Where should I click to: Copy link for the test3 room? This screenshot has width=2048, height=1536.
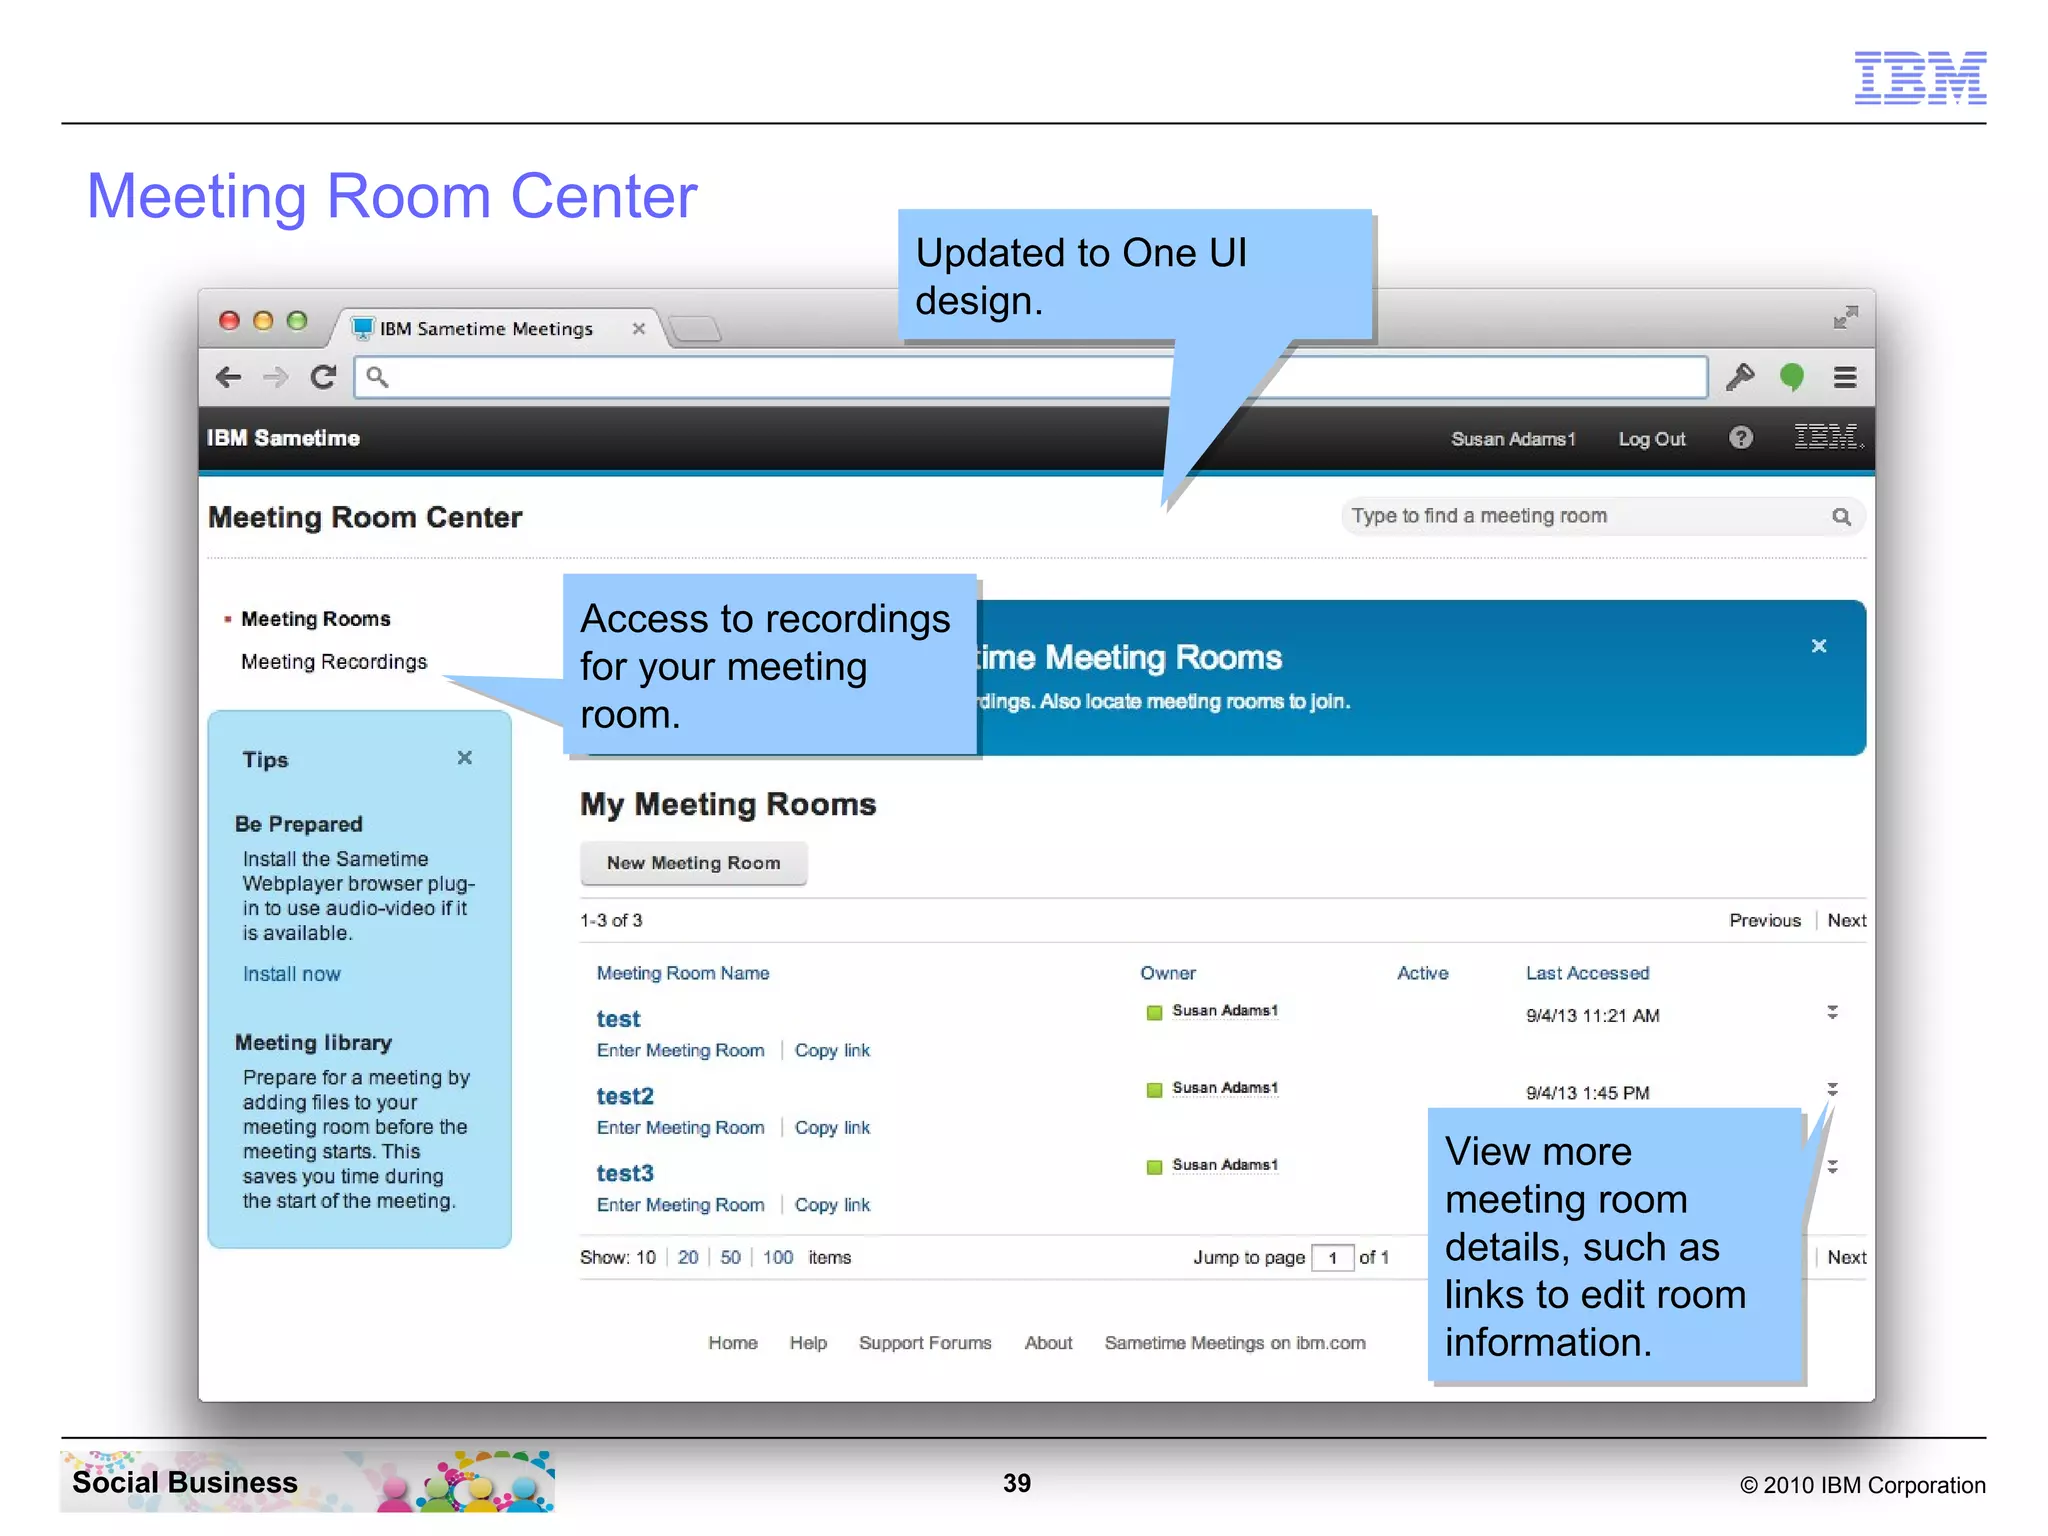[x=832, y=1205]
